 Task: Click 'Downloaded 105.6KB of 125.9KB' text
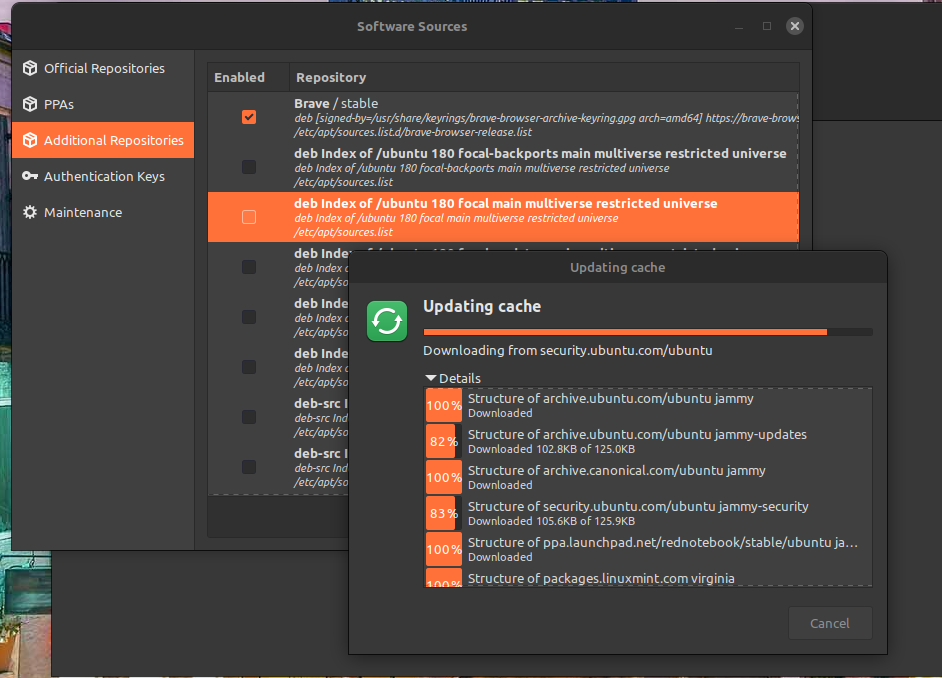[552, 521]
